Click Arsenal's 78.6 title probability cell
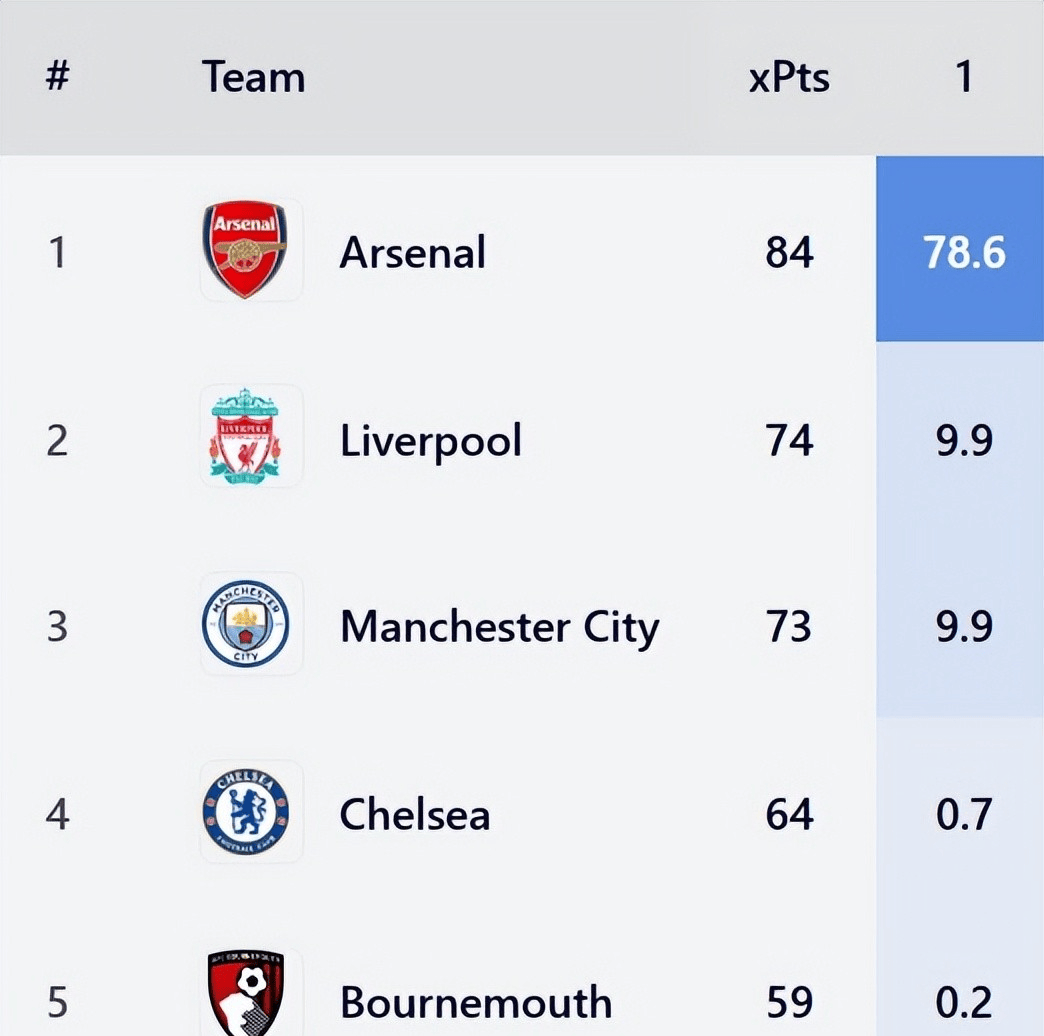Image resolution: width=1044 pixels, height=1036 pixels. (x=963, y=252)
